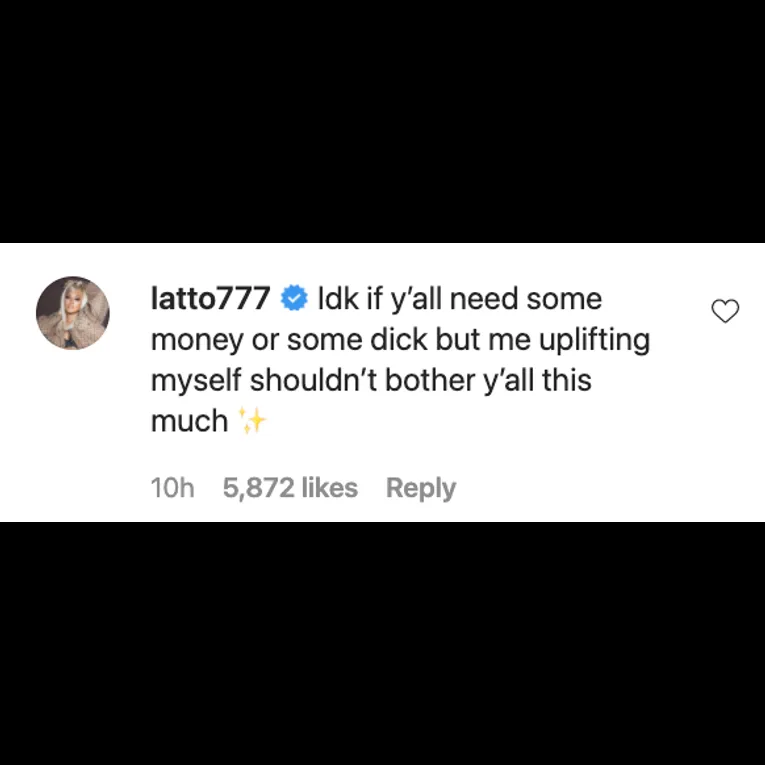This screenshot has width=765, height=765.
Task: Open the latto777 username link
Action: tap(210, 298)
